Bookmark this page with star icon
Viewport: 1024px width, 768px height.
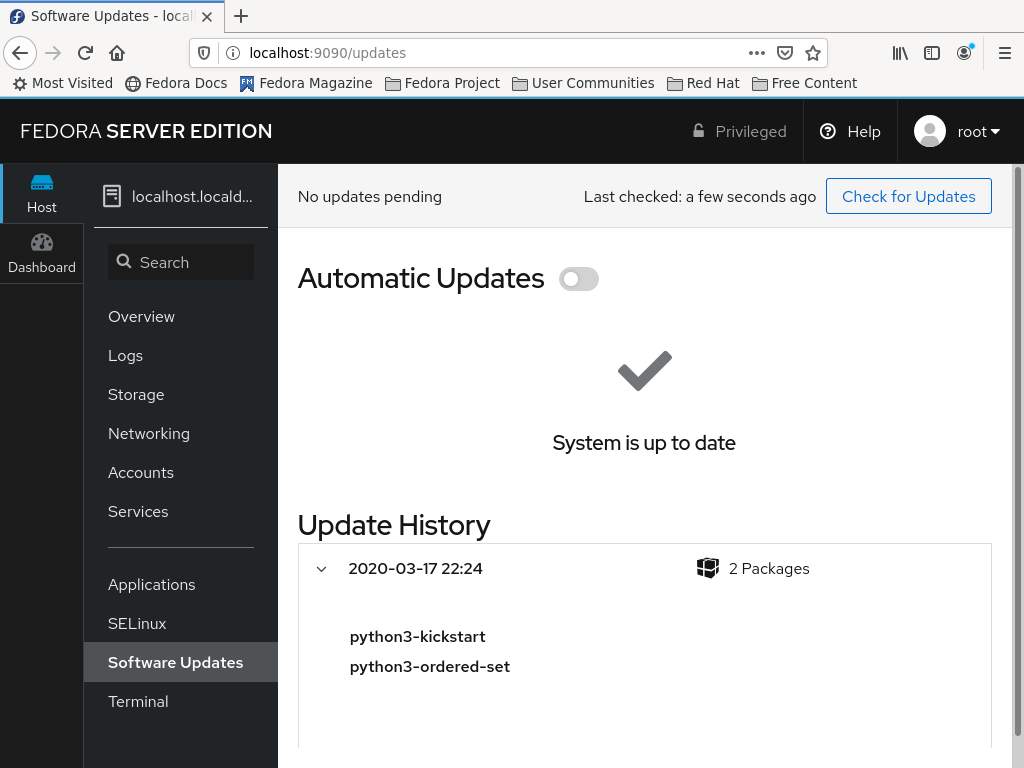click(x=812, y=53)
